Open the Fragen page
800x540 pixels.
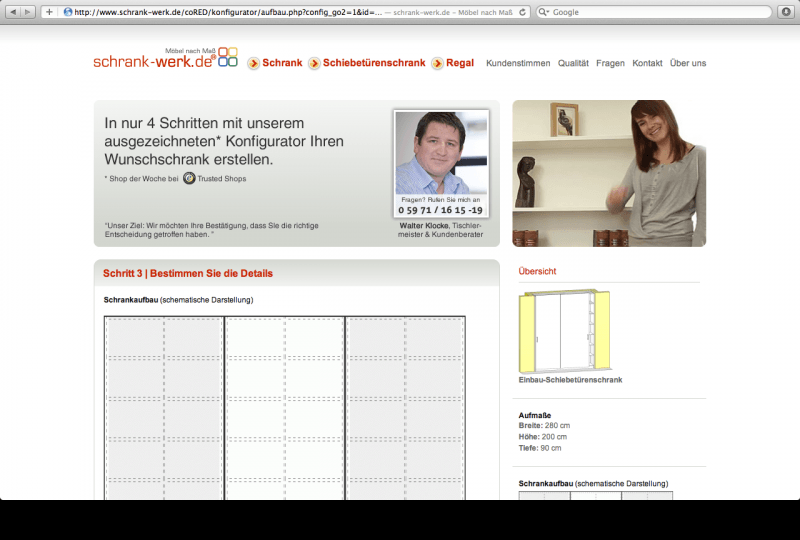click(x=610, y=63)
